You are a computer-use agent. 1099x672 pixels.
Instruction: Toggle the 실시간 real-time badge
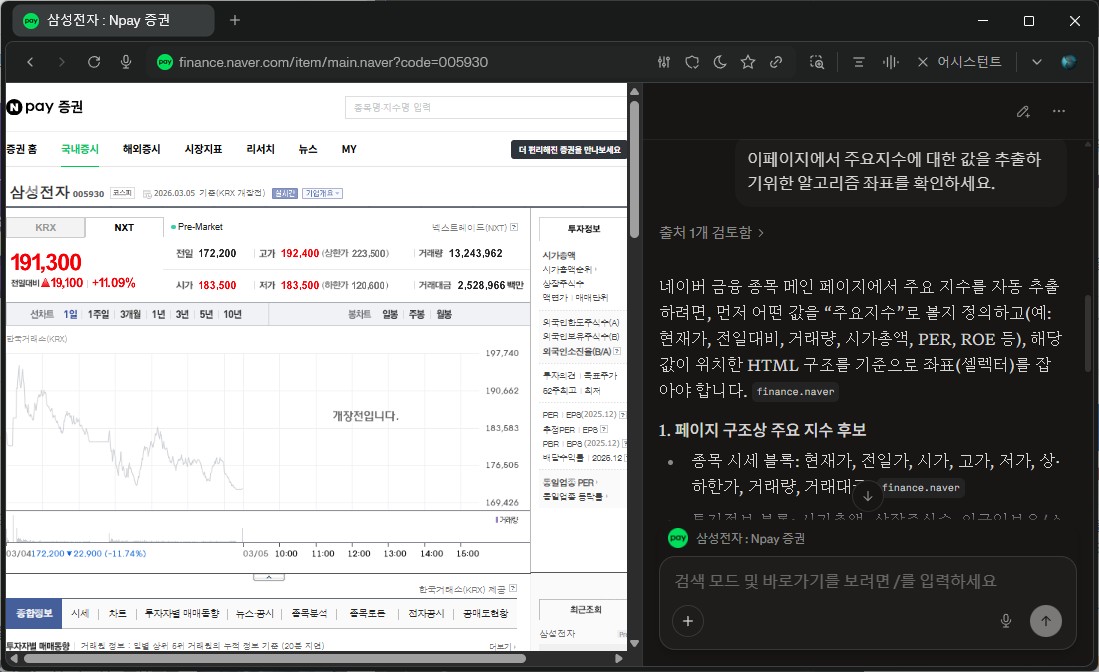pyautogui.click(x=284, y=193)
